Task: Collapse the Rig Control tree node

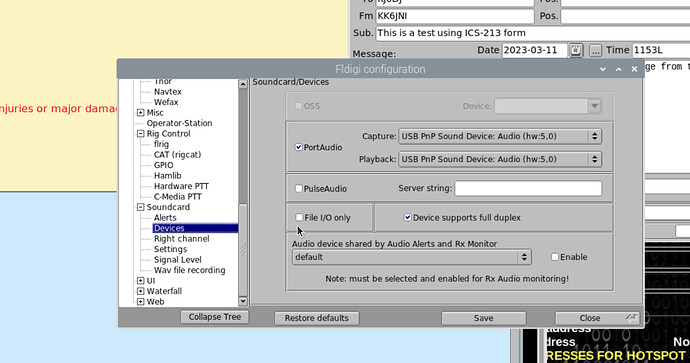Action: [140, 134]
